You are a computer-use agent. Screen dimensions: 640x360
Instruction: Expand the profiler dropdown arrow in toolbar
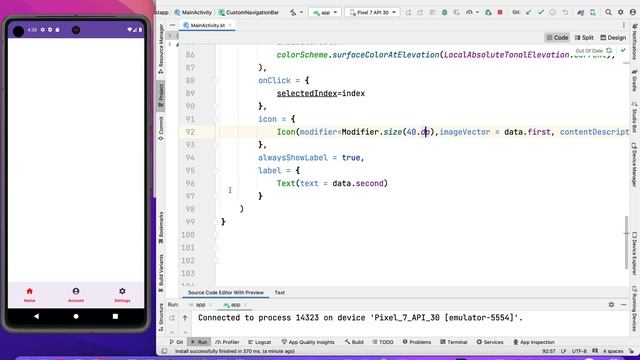click(x=477, y=13)
